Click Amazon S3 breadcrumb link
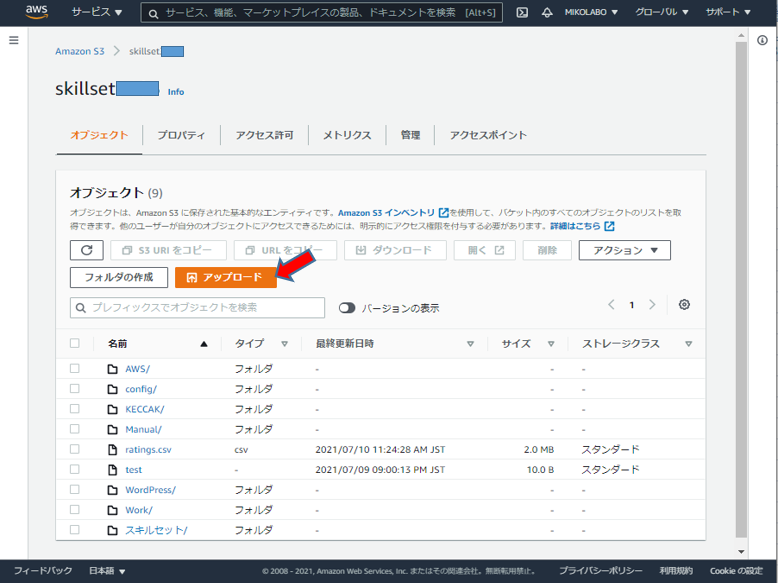The height and width of the screenshot is (585, 779). [x=80, y=51]
